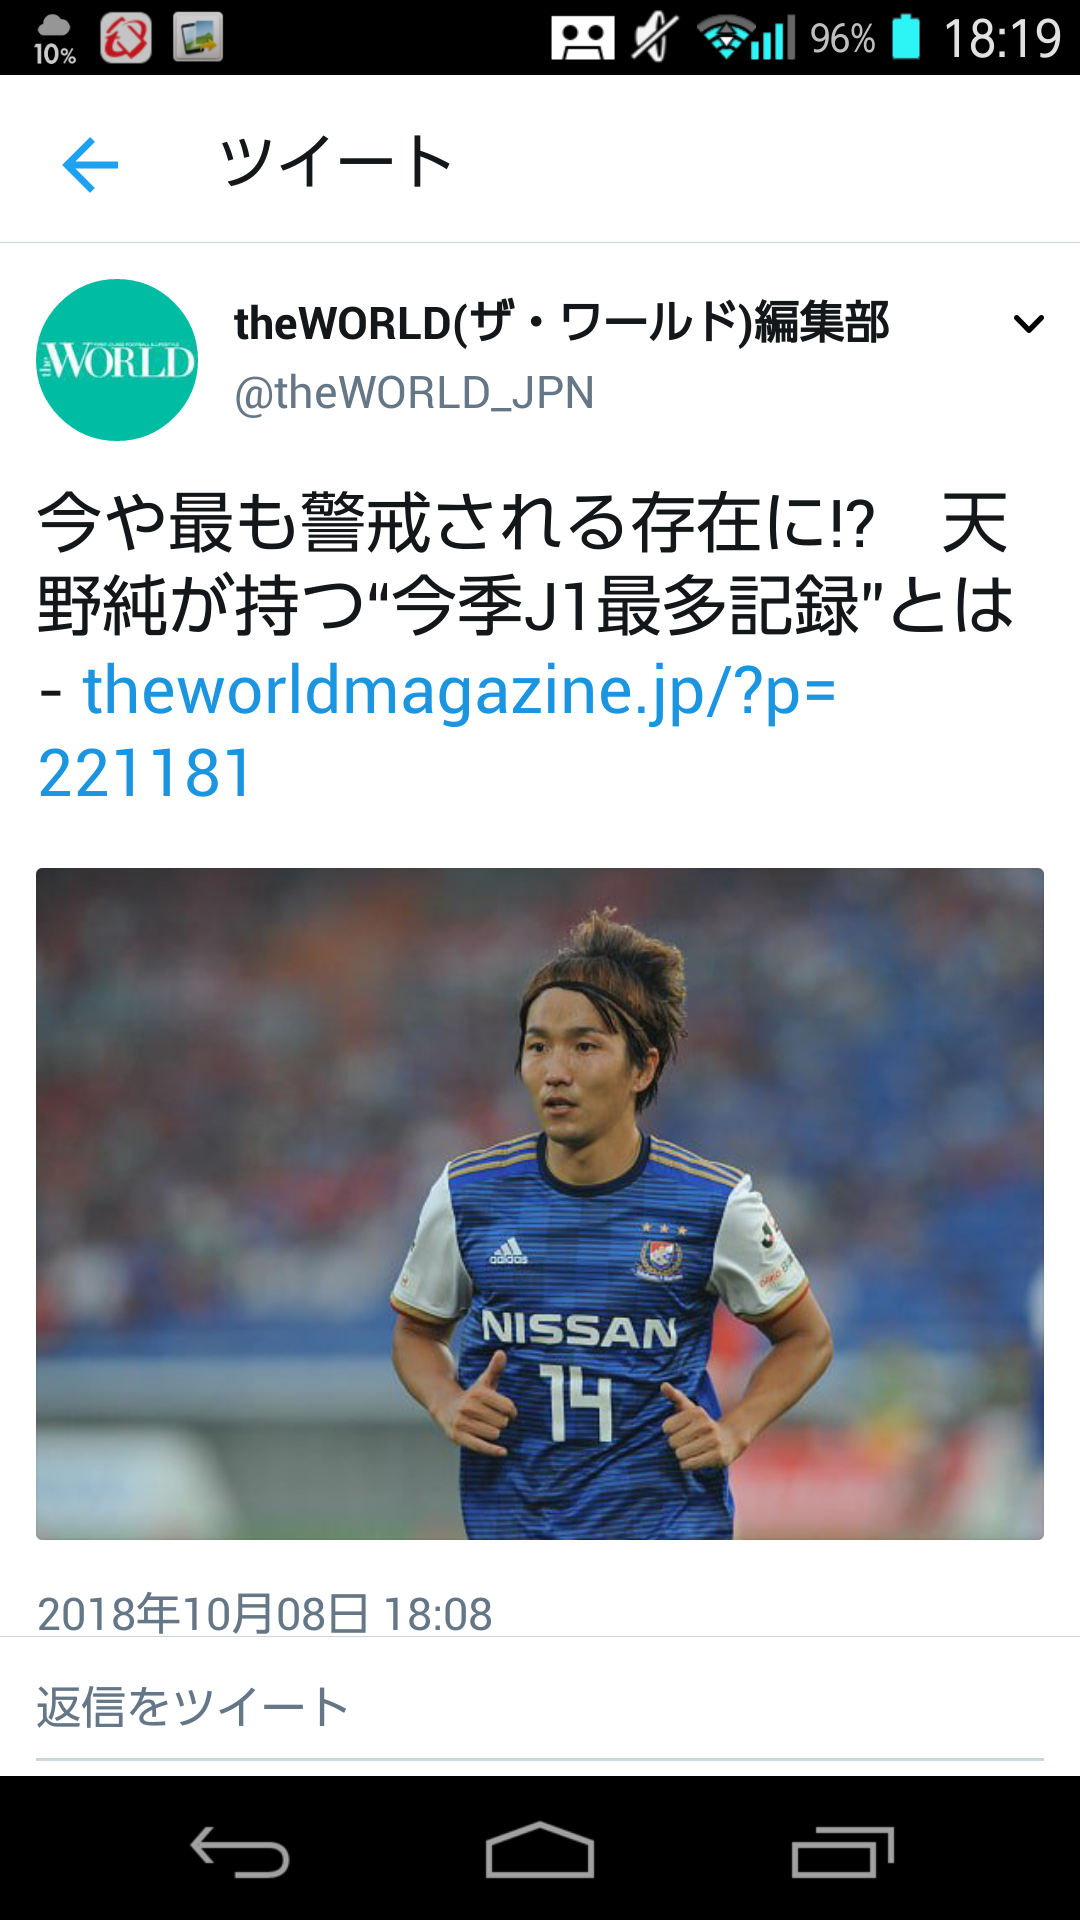Open the Android recent apps button
The width and height of the screenshot is (1080, 1920).
[x=842, y=1851]
